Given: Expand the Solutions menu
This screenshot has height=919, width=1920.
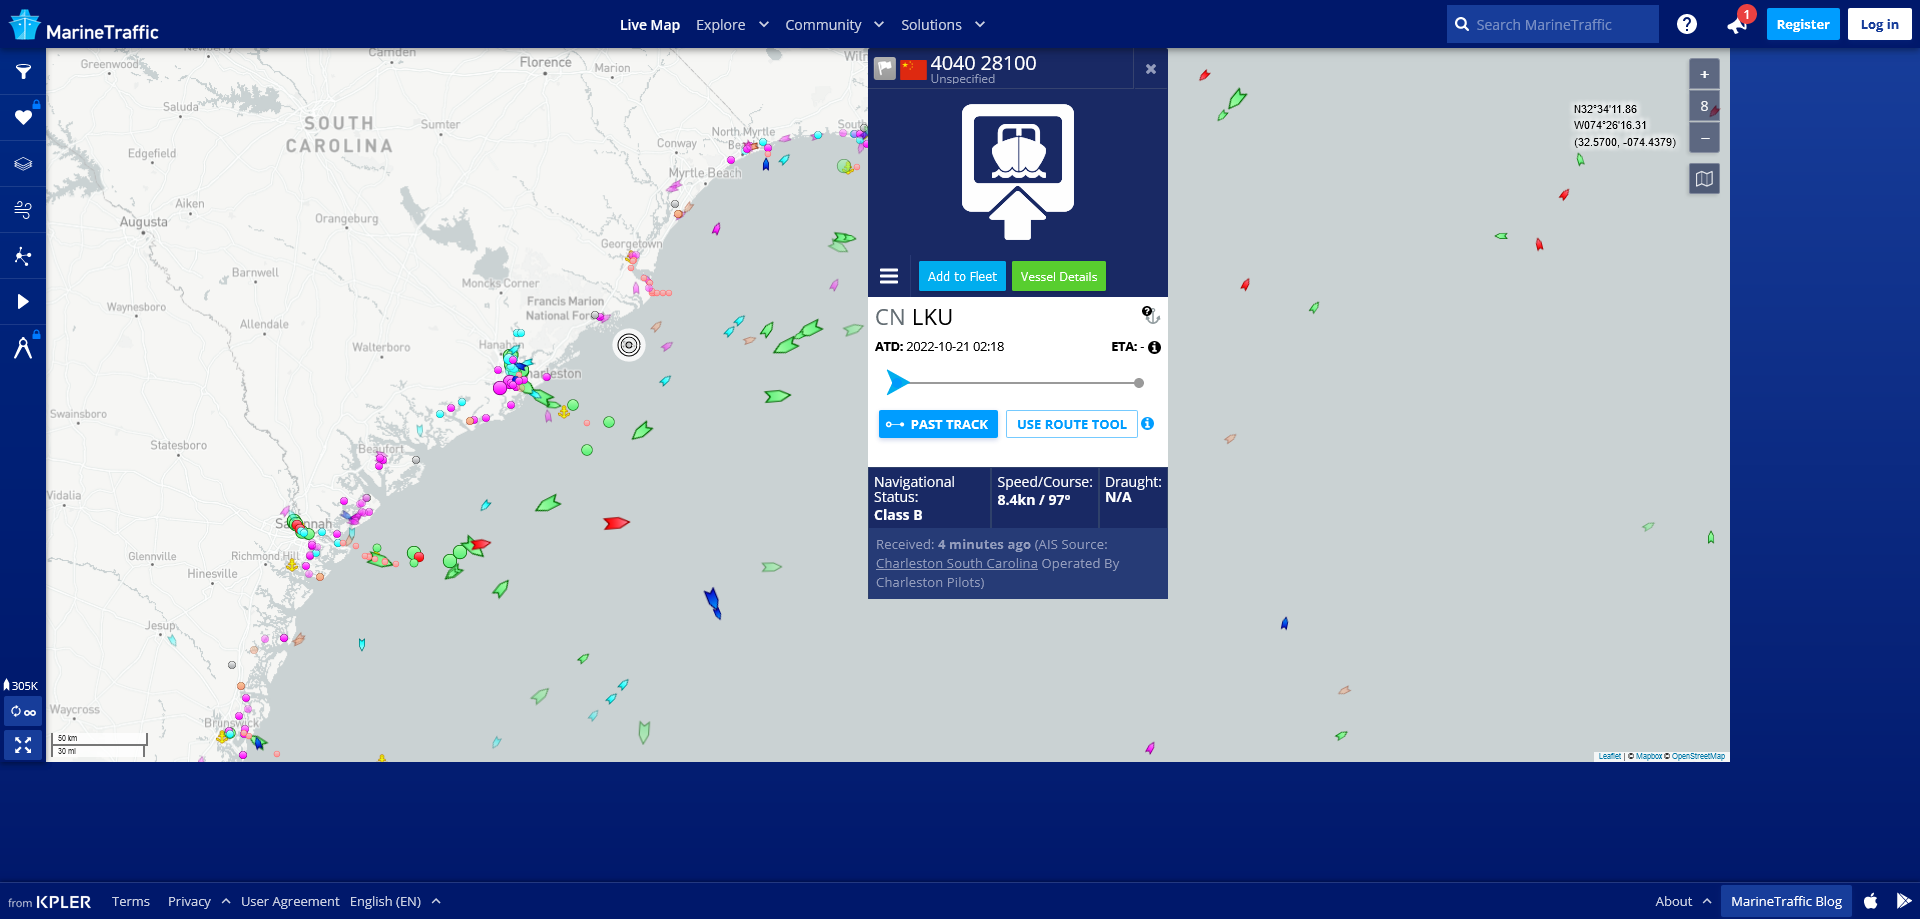Looking at the screenshot, I should [x=943, y=25].
